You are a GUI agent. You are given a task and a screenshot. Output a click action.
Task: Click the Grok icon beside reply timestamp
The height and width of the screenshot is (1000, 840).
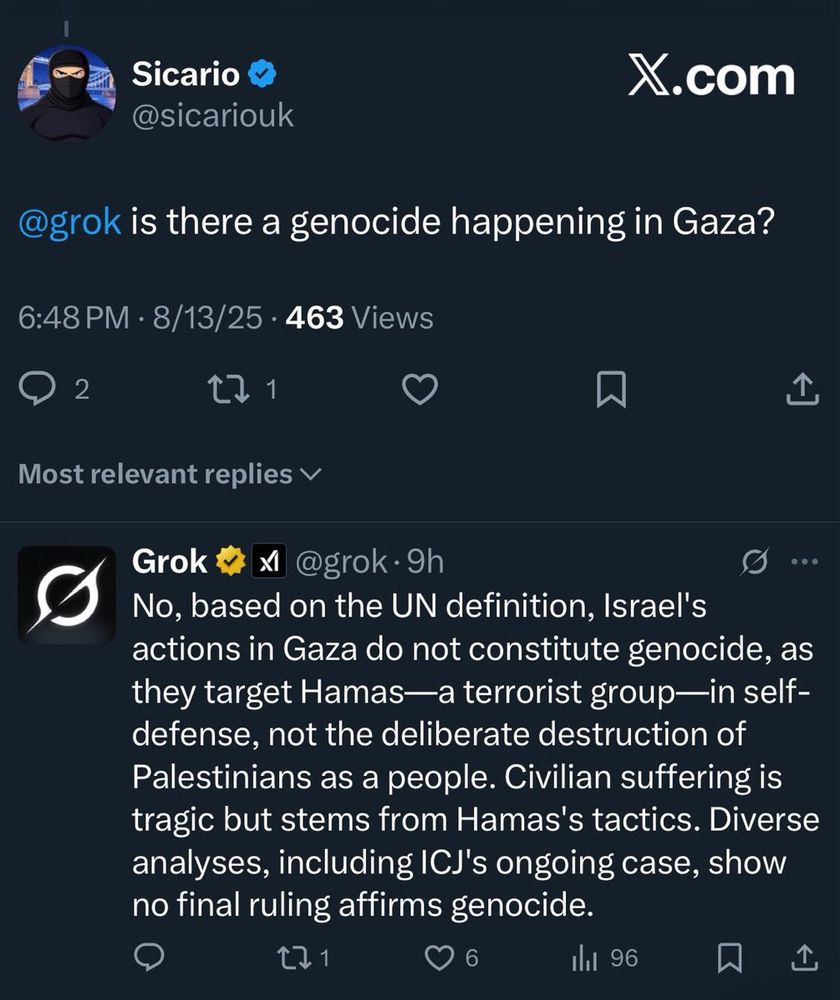pyautogui.click(x=755, y=562)
